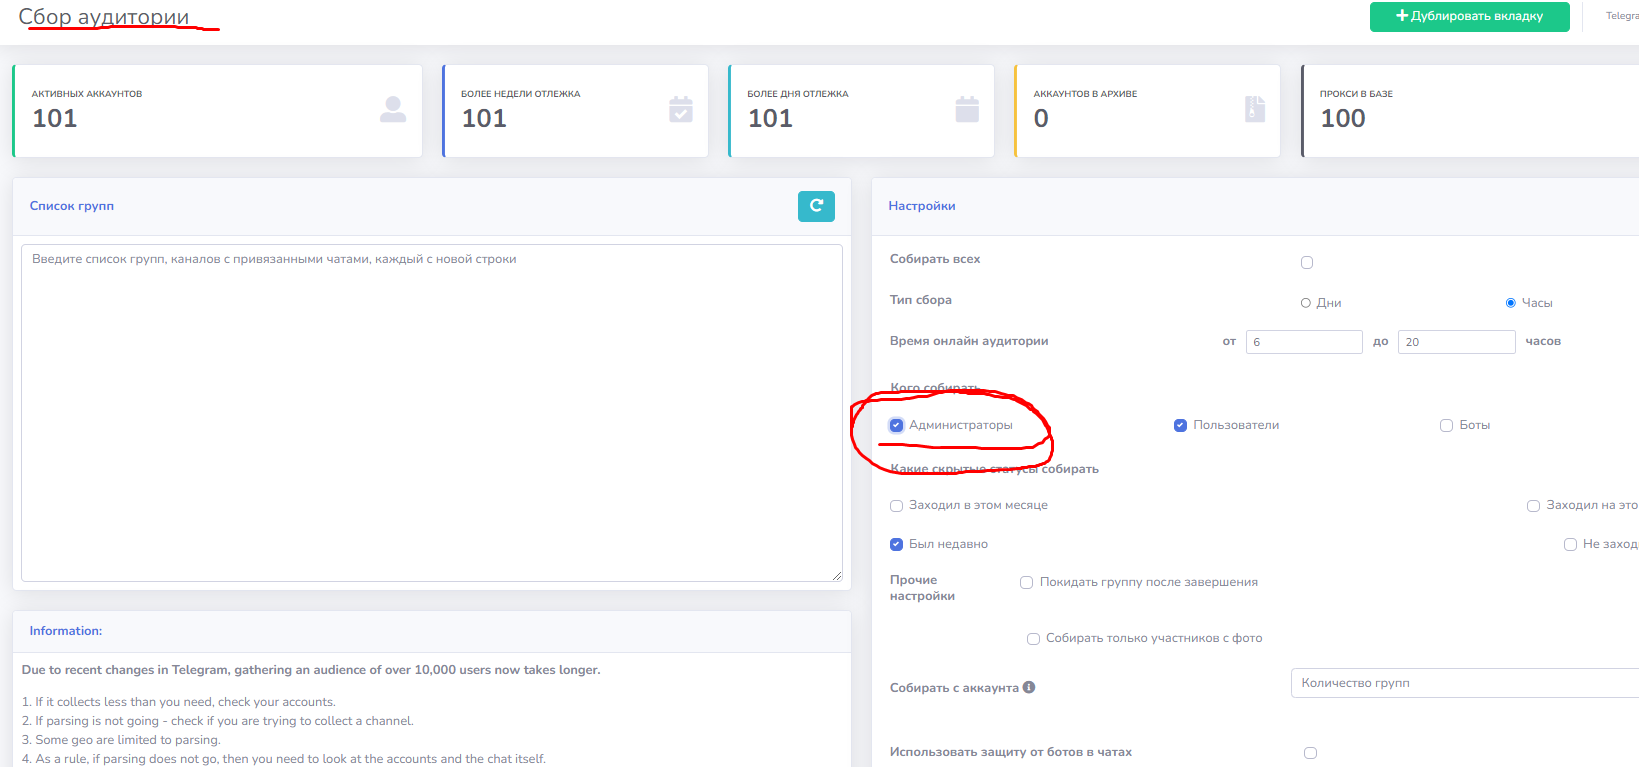This screenshot has height=767, width=1639.
Task: Uncheck the Администраторы checkbox
Action: (897, 425)
